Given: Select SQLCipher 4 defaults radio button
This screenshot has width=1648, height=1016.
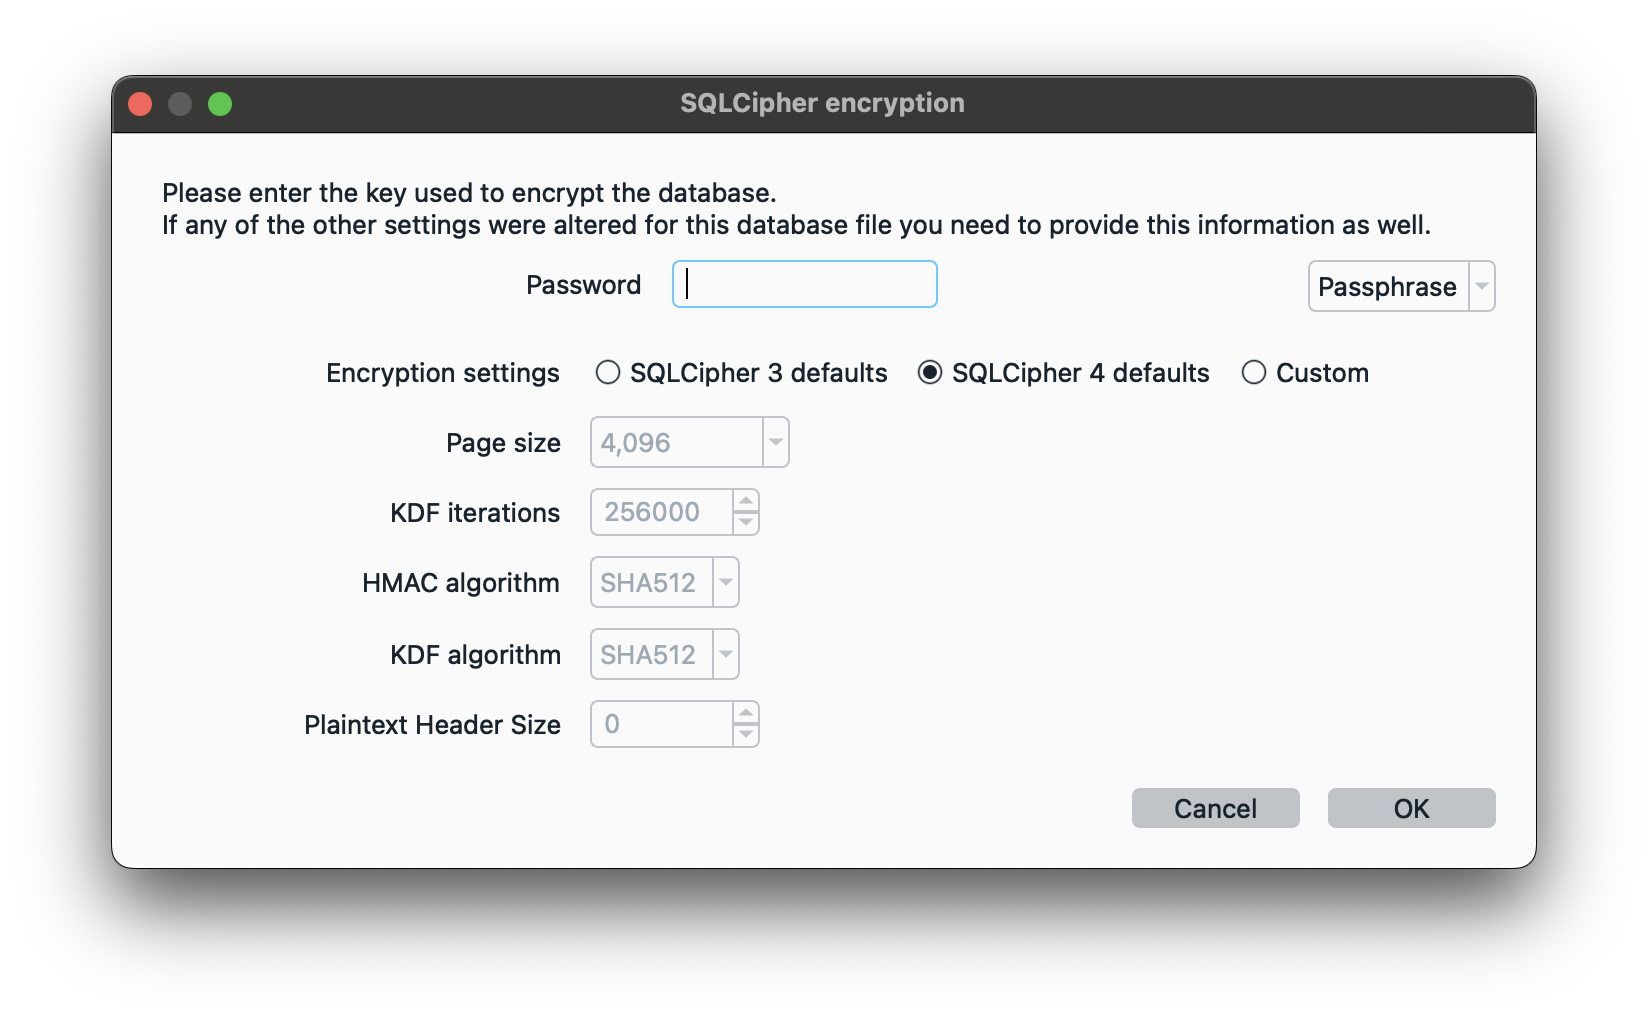Looking at the screenshot, I should [930, 373].
